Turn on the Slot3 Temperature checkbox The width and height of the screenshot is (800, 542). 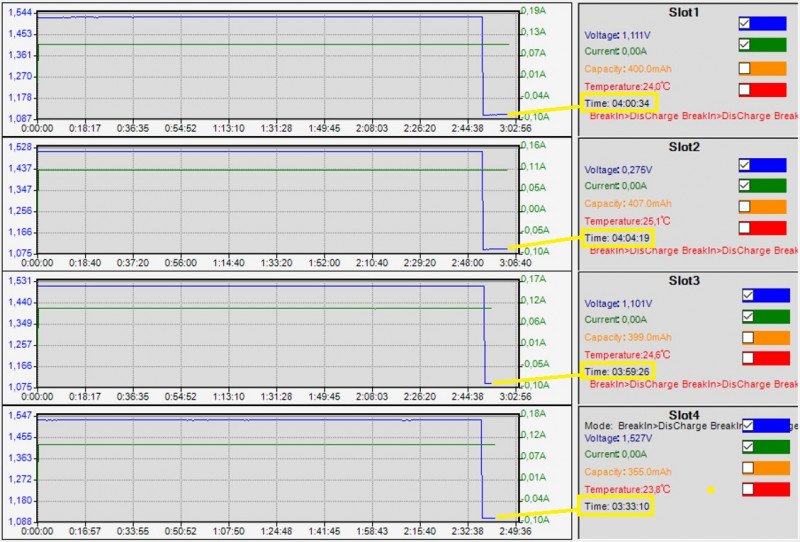[x=749, y=358]
